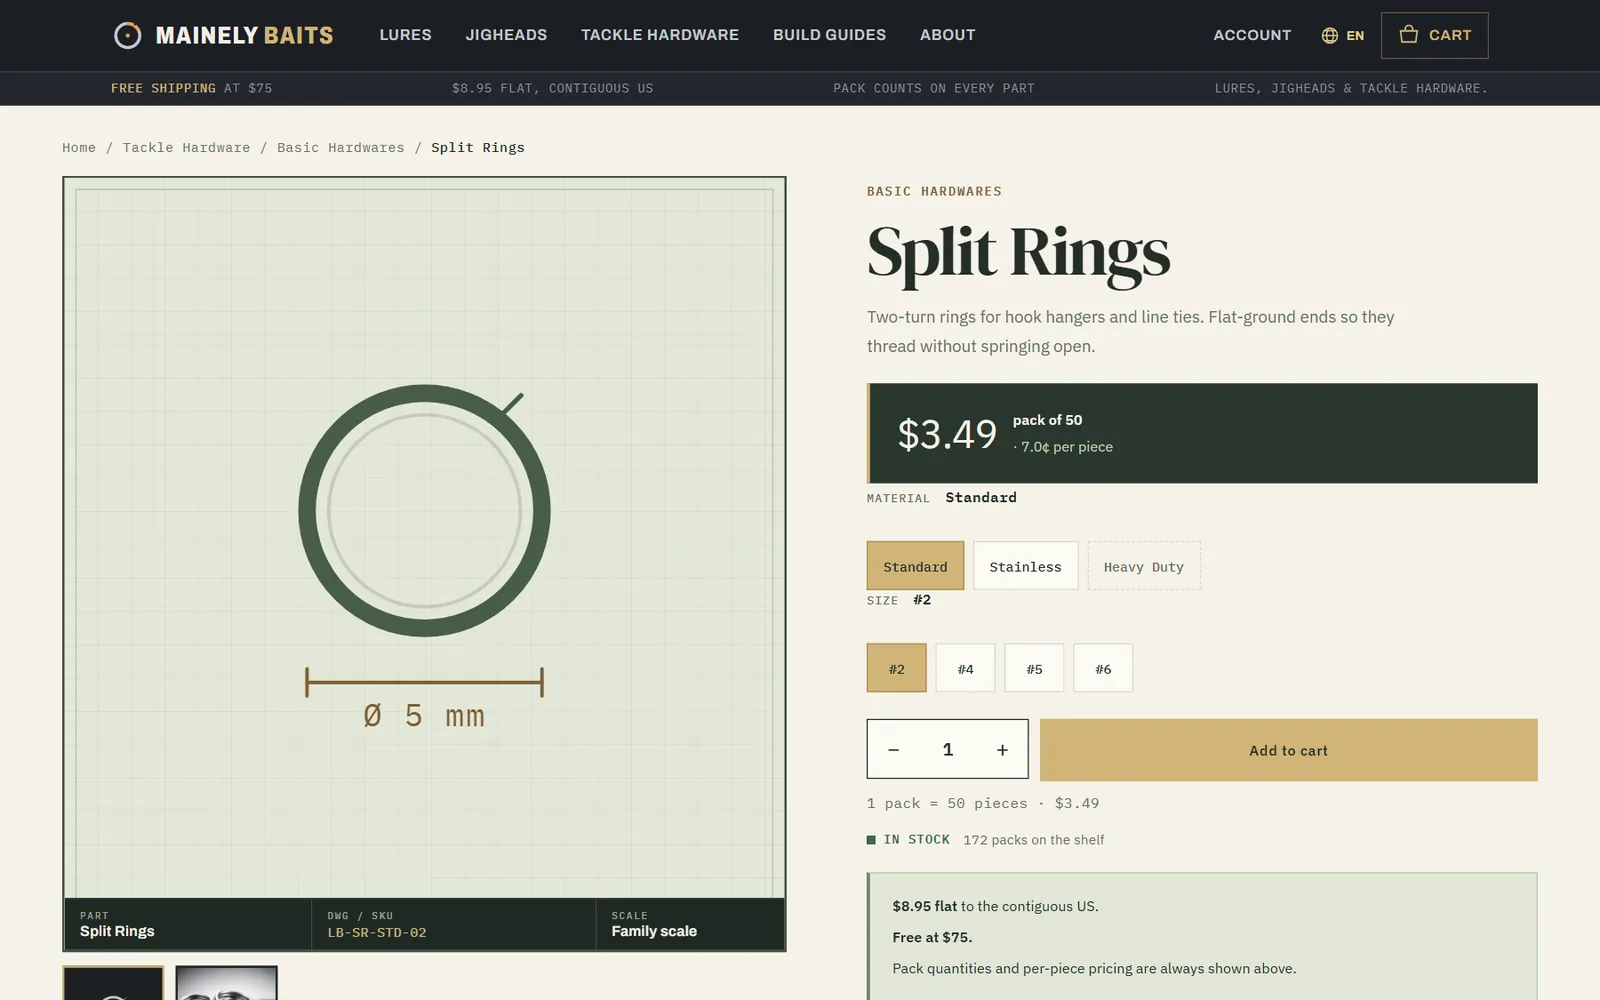Viewport: 1600px width, 1000px height.
Task: Go to Home breadcrumb
Action: pyautogui.click(x=79, y=147)
